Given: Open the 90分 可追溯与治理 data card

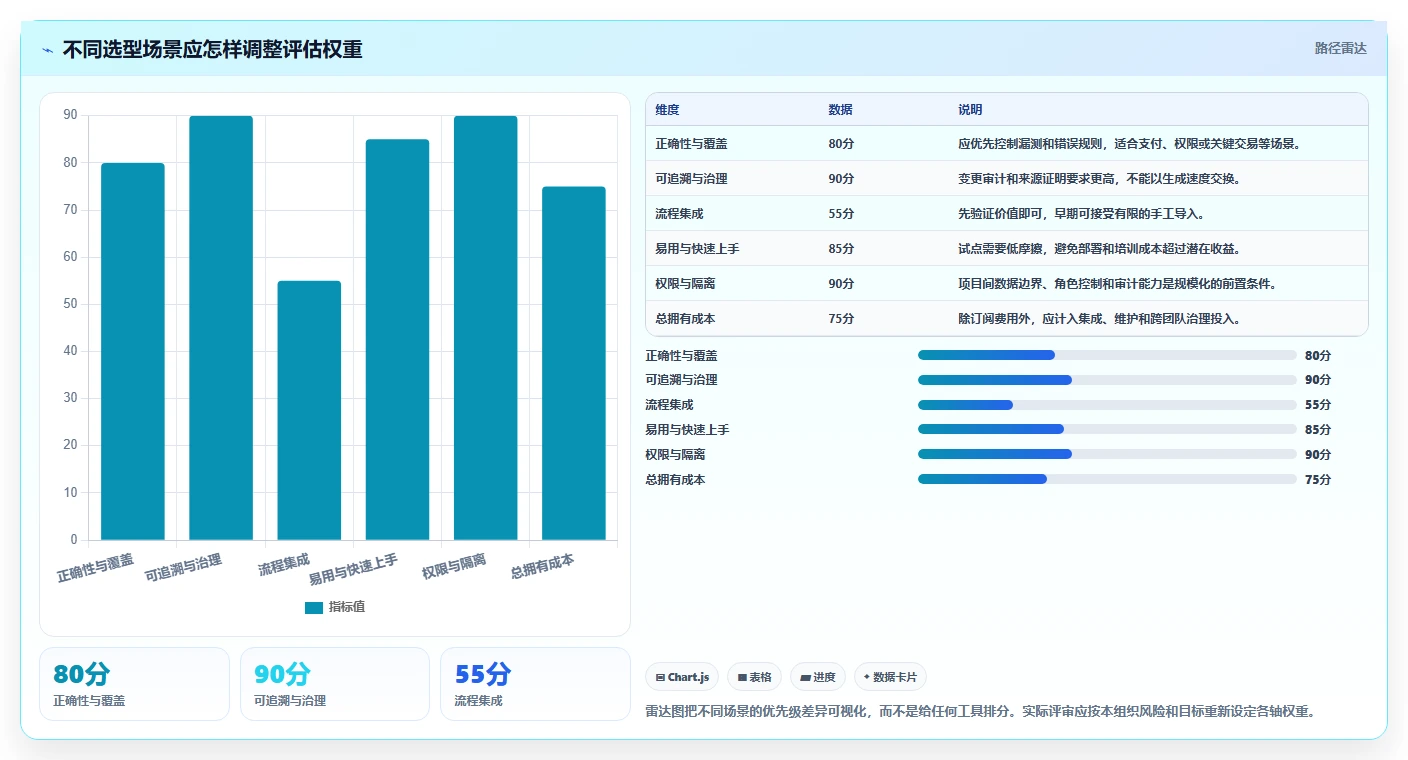Looking at the screenshot, I should [x=335, y=684].
